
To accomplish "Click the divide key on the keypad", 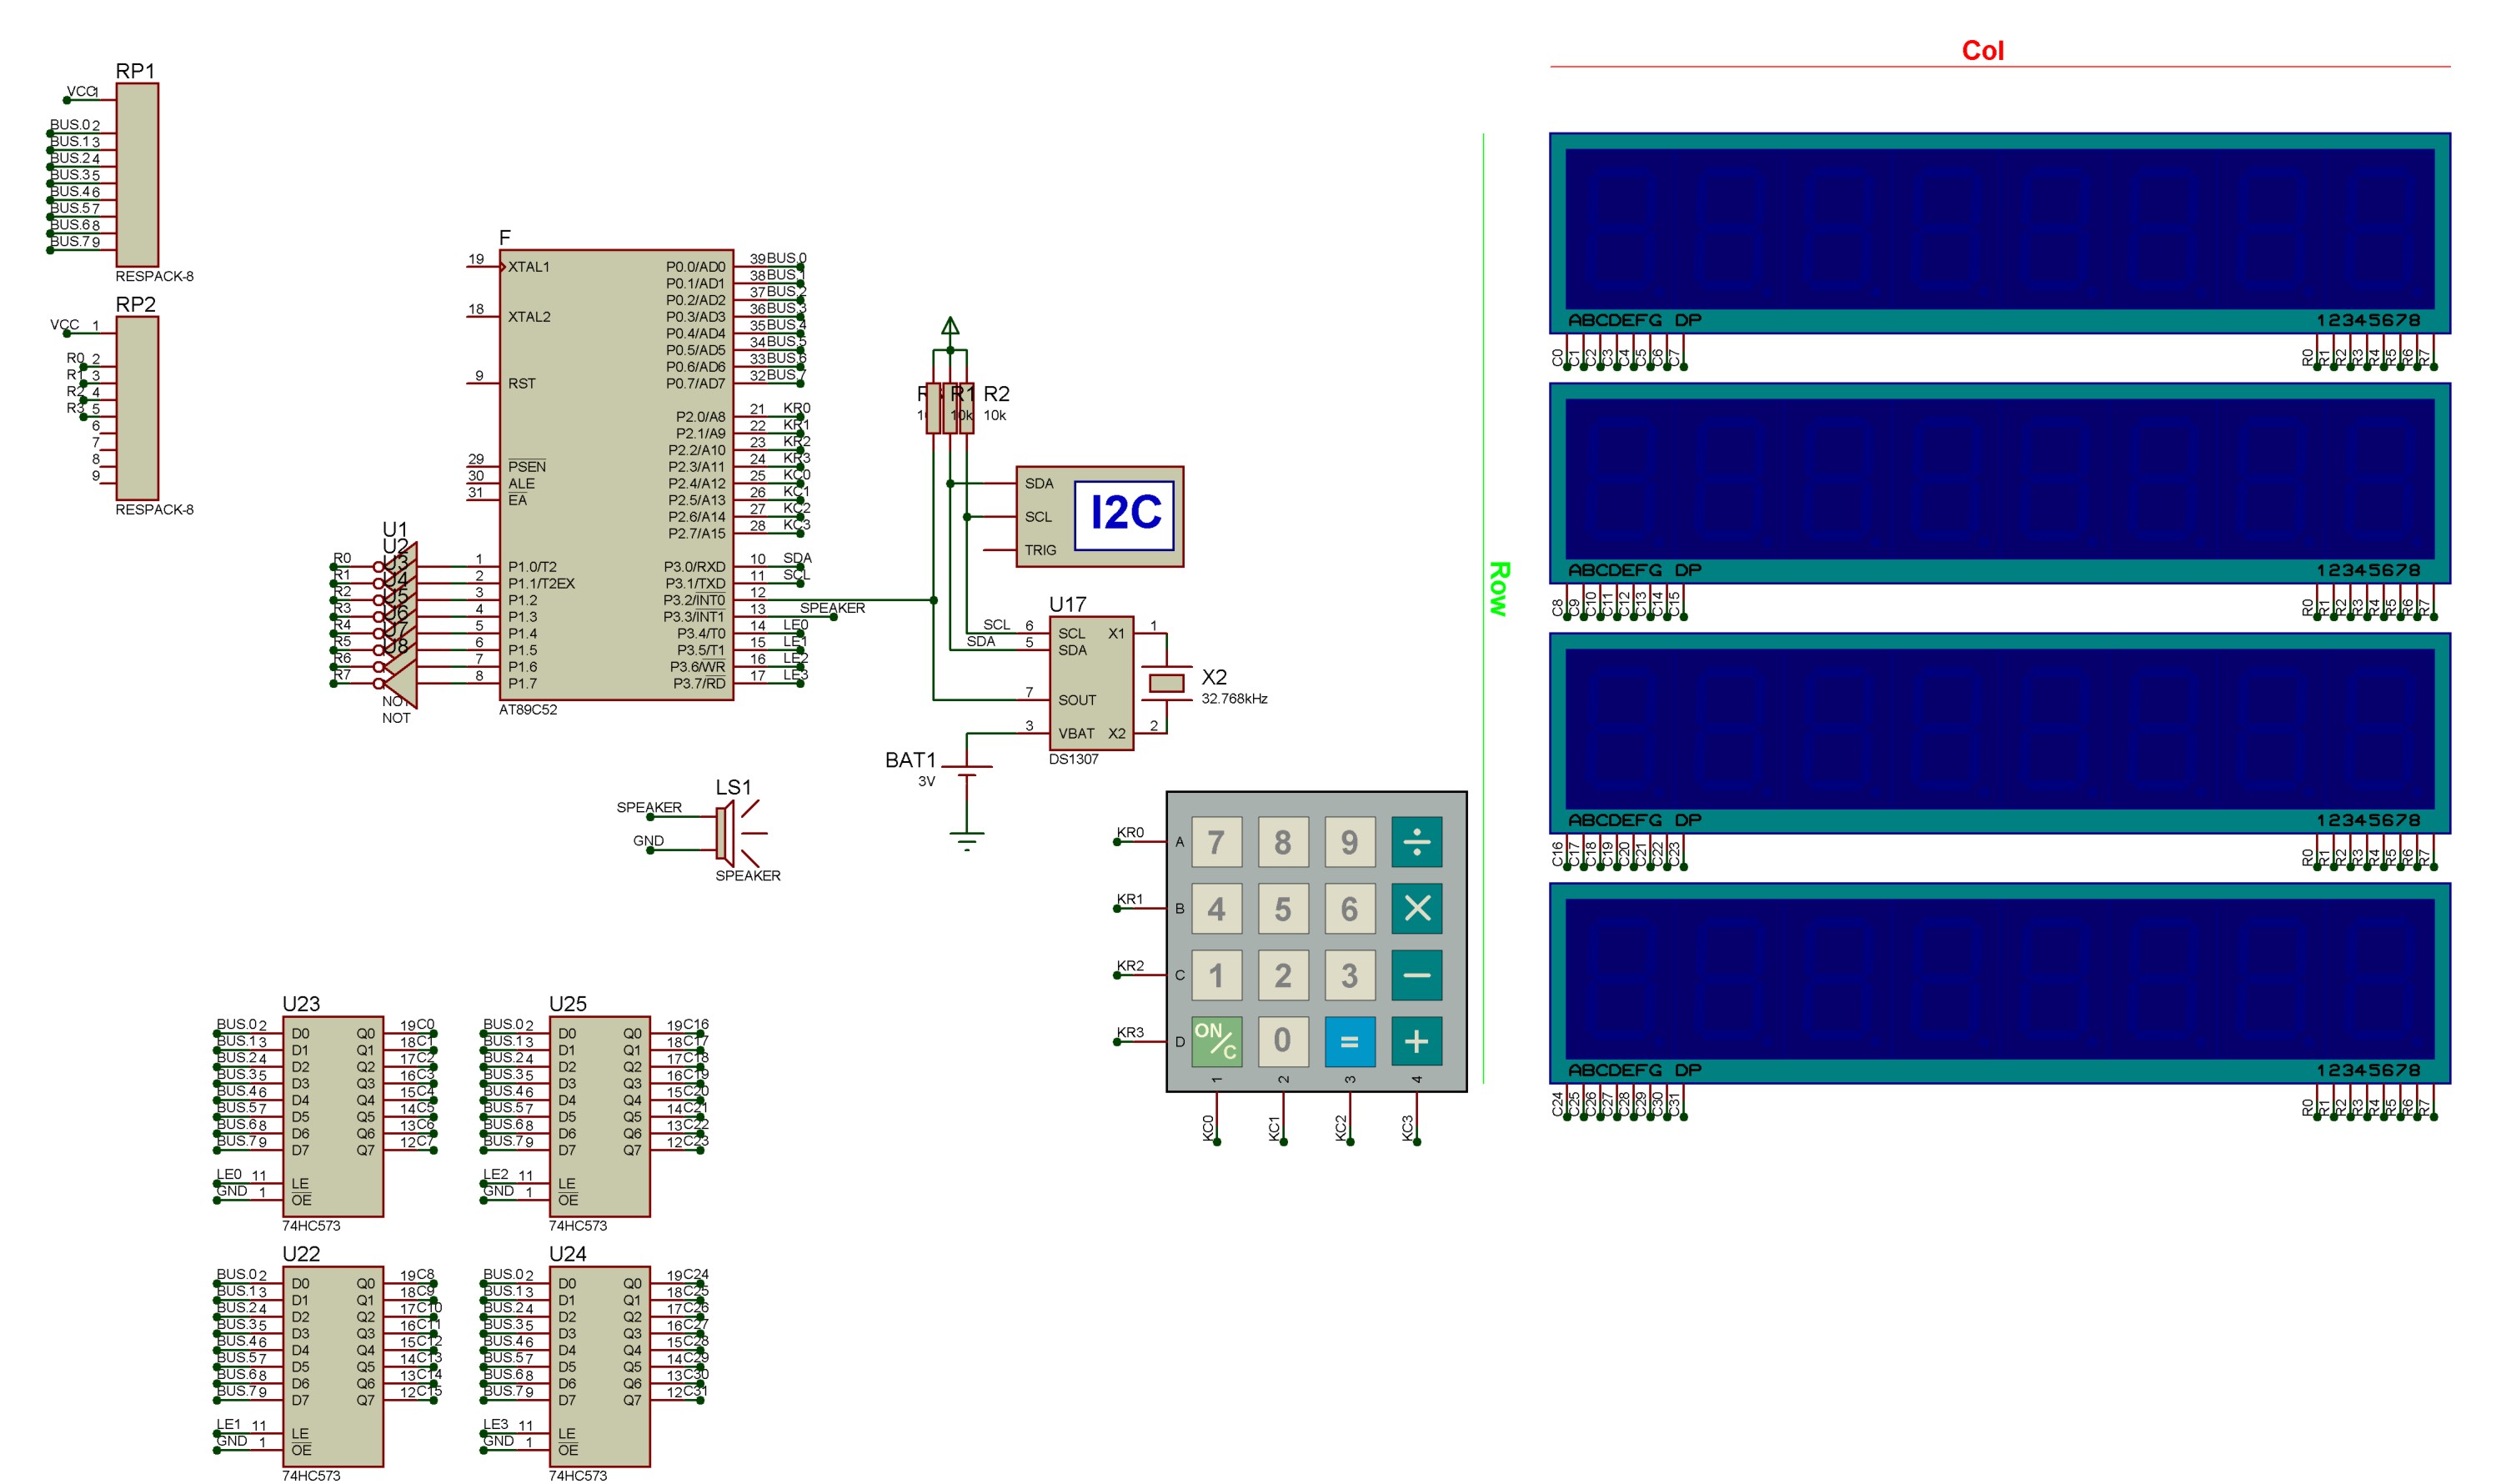I will [1416, 842].
